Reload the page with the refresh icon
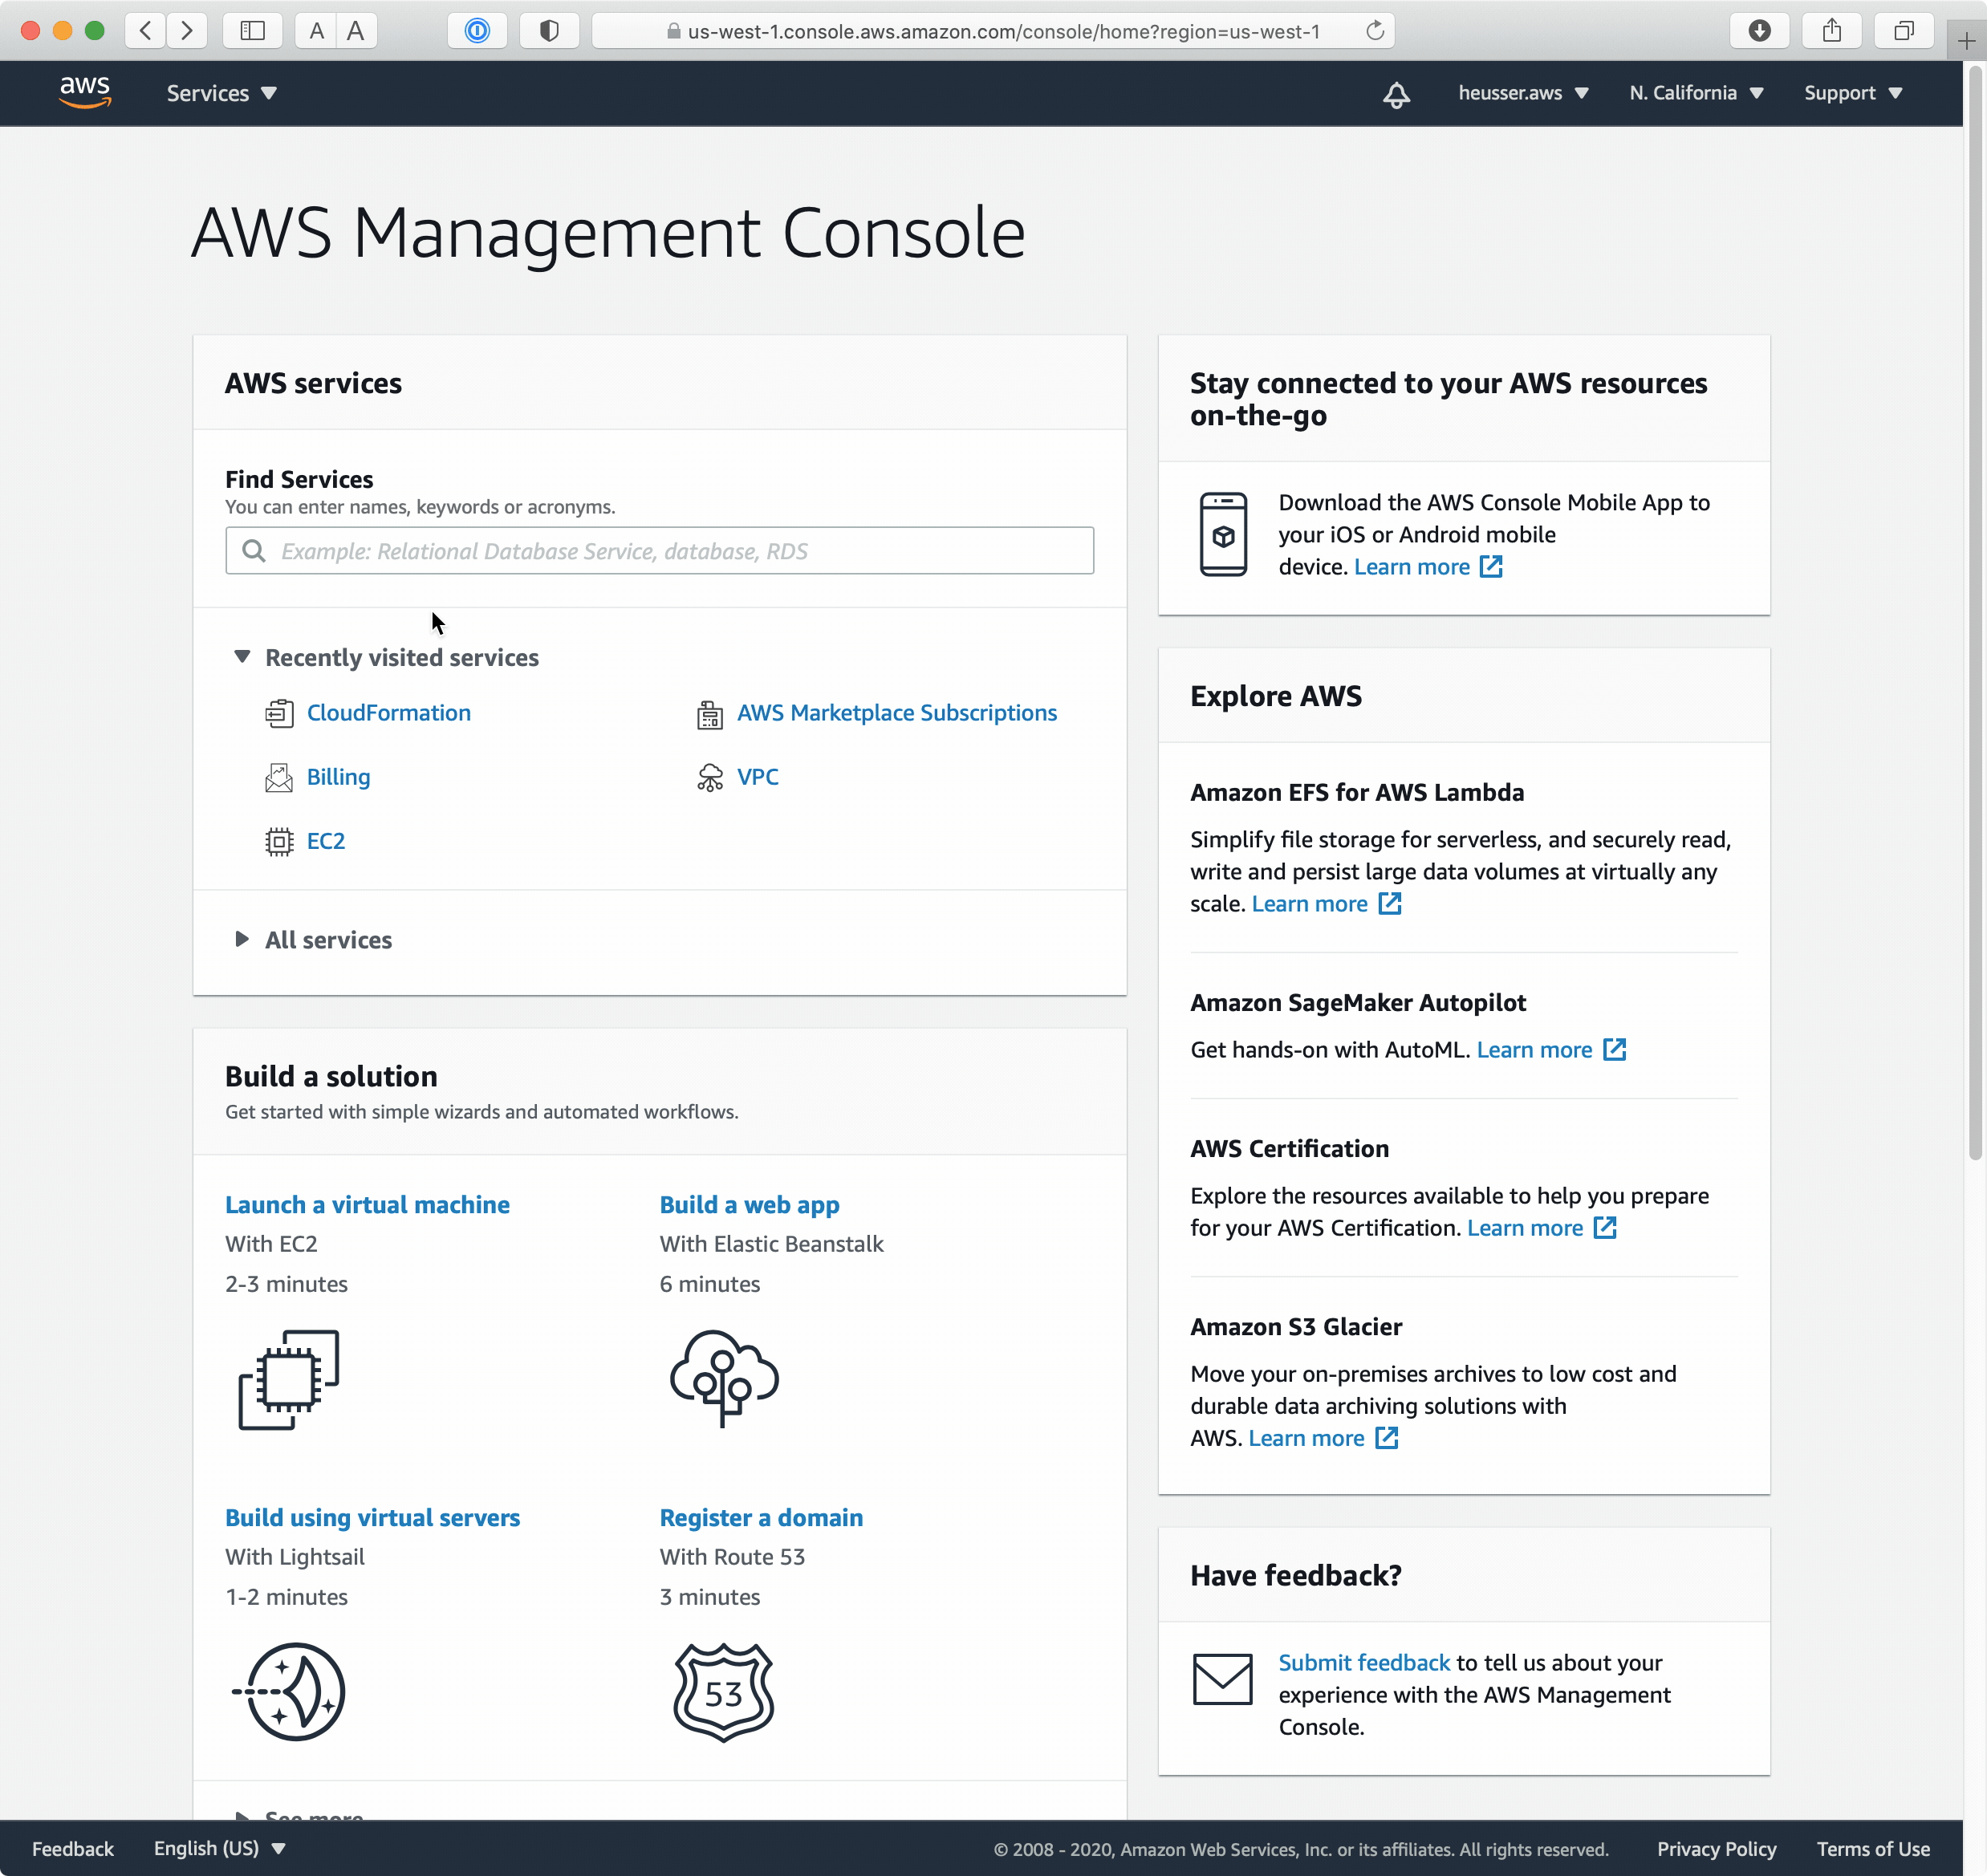The width and height of the screenshot is (1987, 1876). (1375, 31)
